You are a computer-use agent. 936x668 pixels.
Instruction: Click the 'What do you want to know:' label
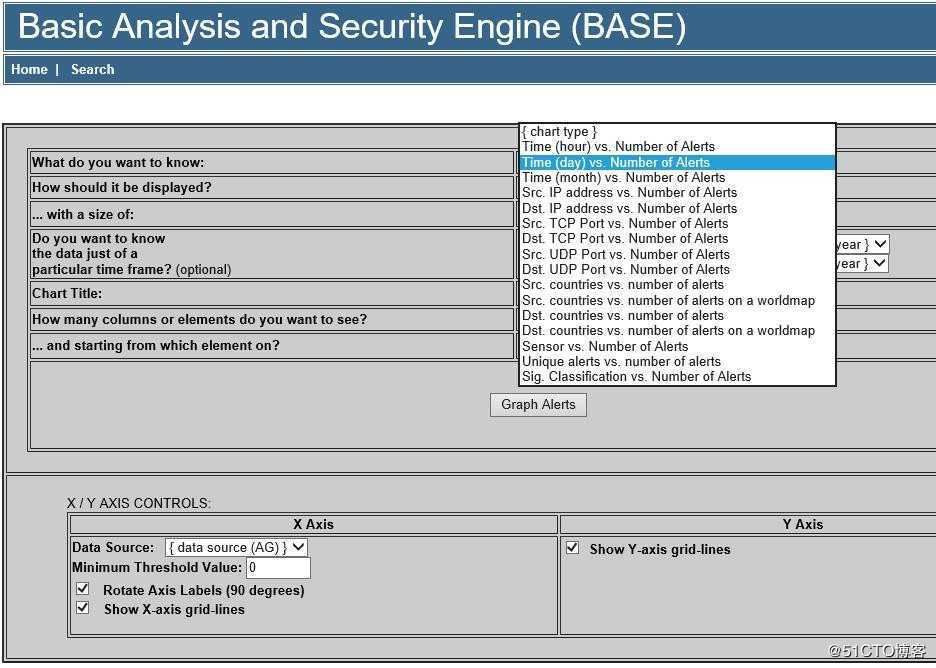[118, 162]
